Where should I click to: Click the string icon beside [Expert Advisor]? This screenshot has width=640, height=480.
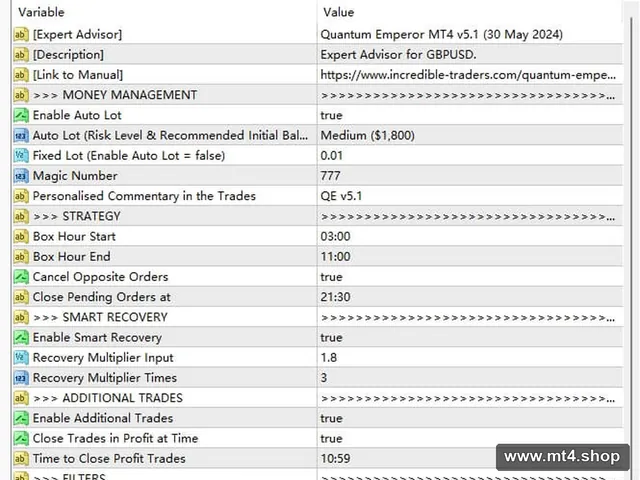(20, 34)
